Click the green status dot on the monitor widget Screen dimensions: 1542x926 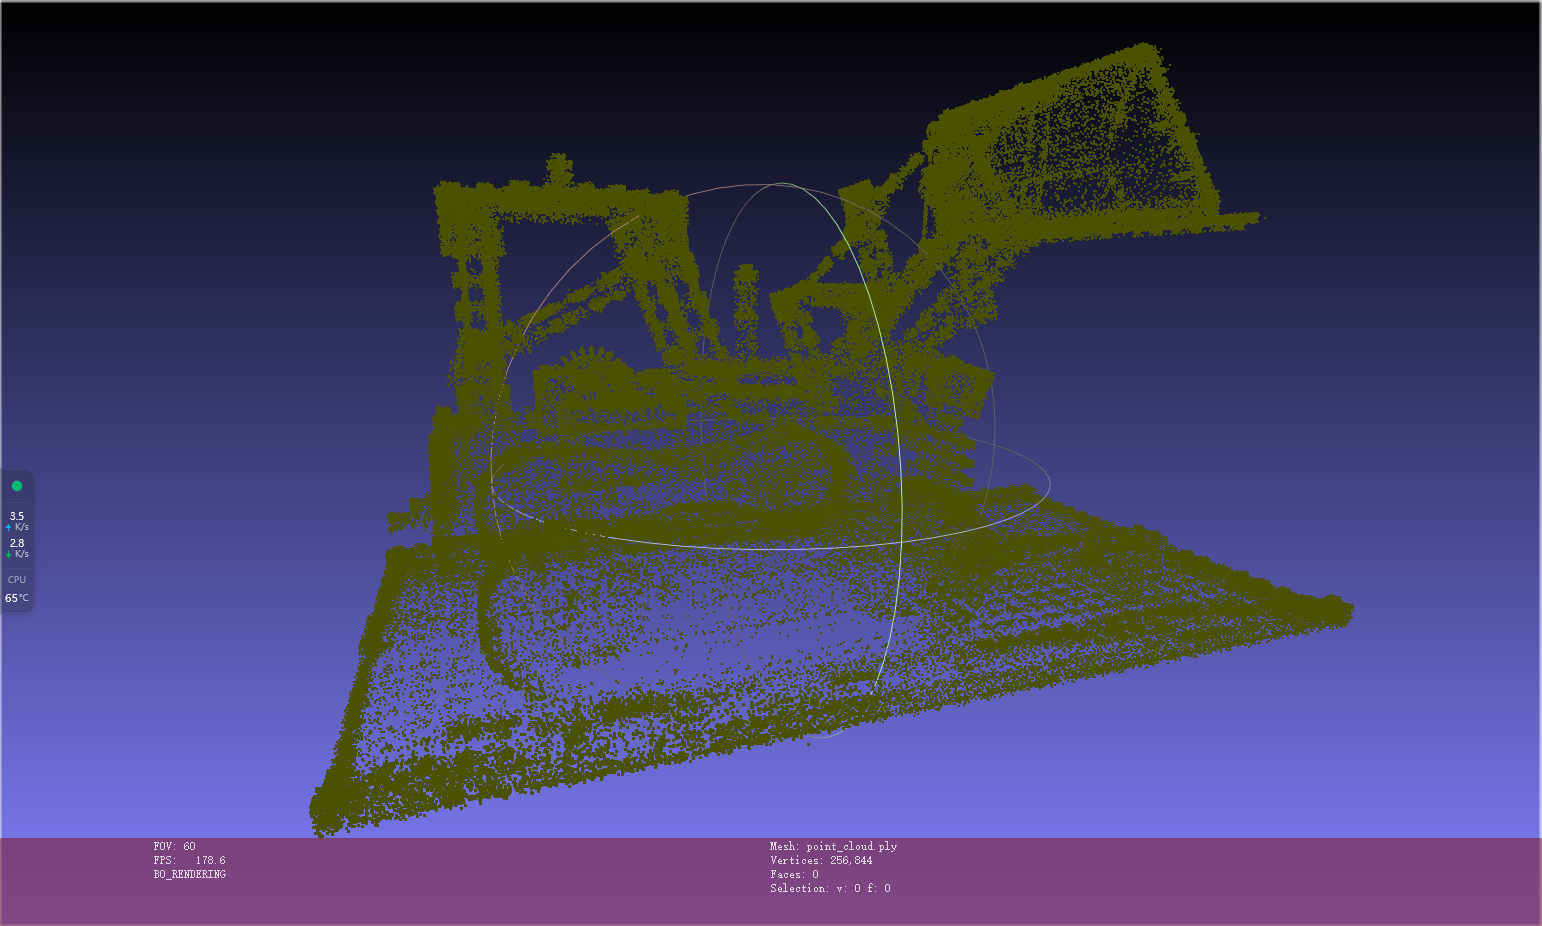click(x=18, y=485)
